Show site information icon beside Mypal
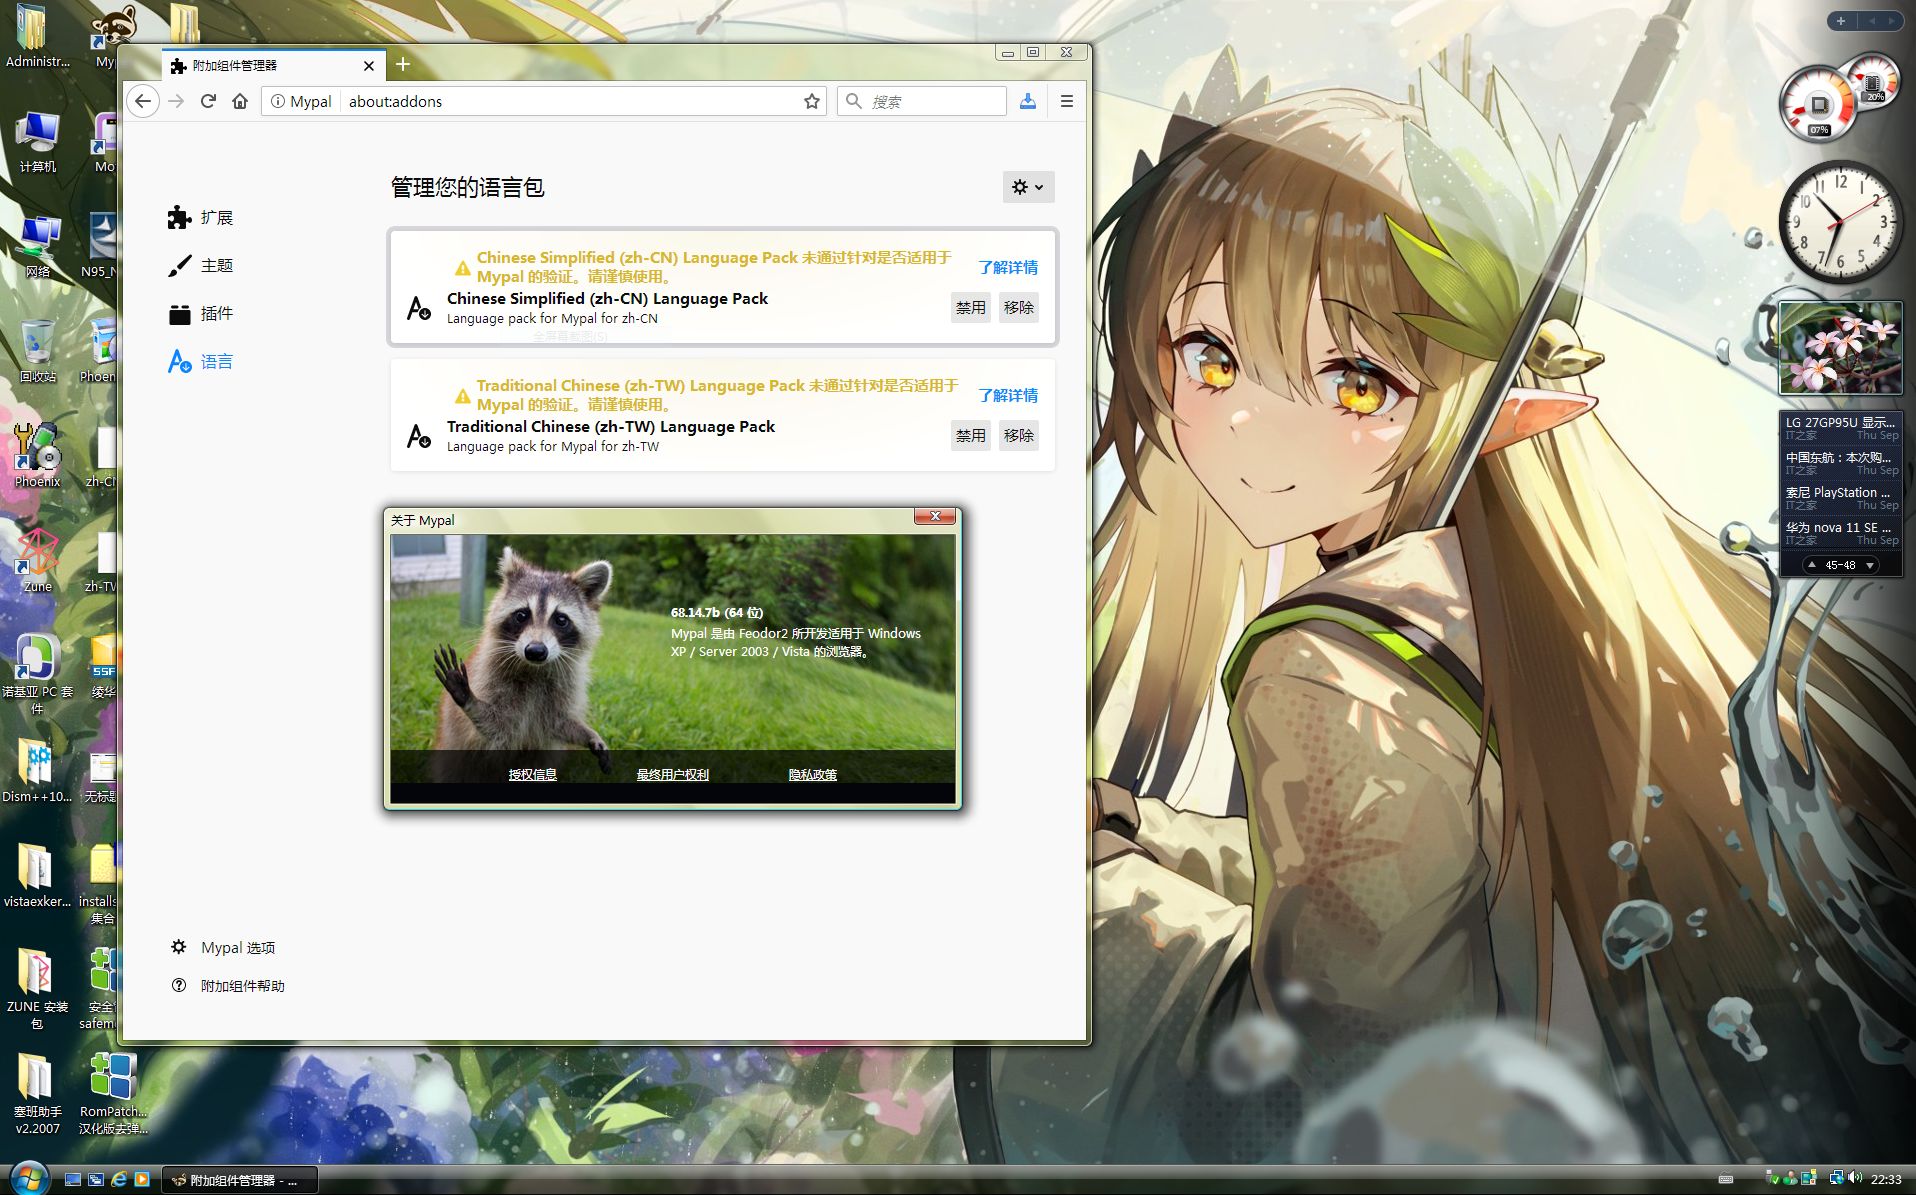This screenshot has height=1195, width=1916. point(278,101)
